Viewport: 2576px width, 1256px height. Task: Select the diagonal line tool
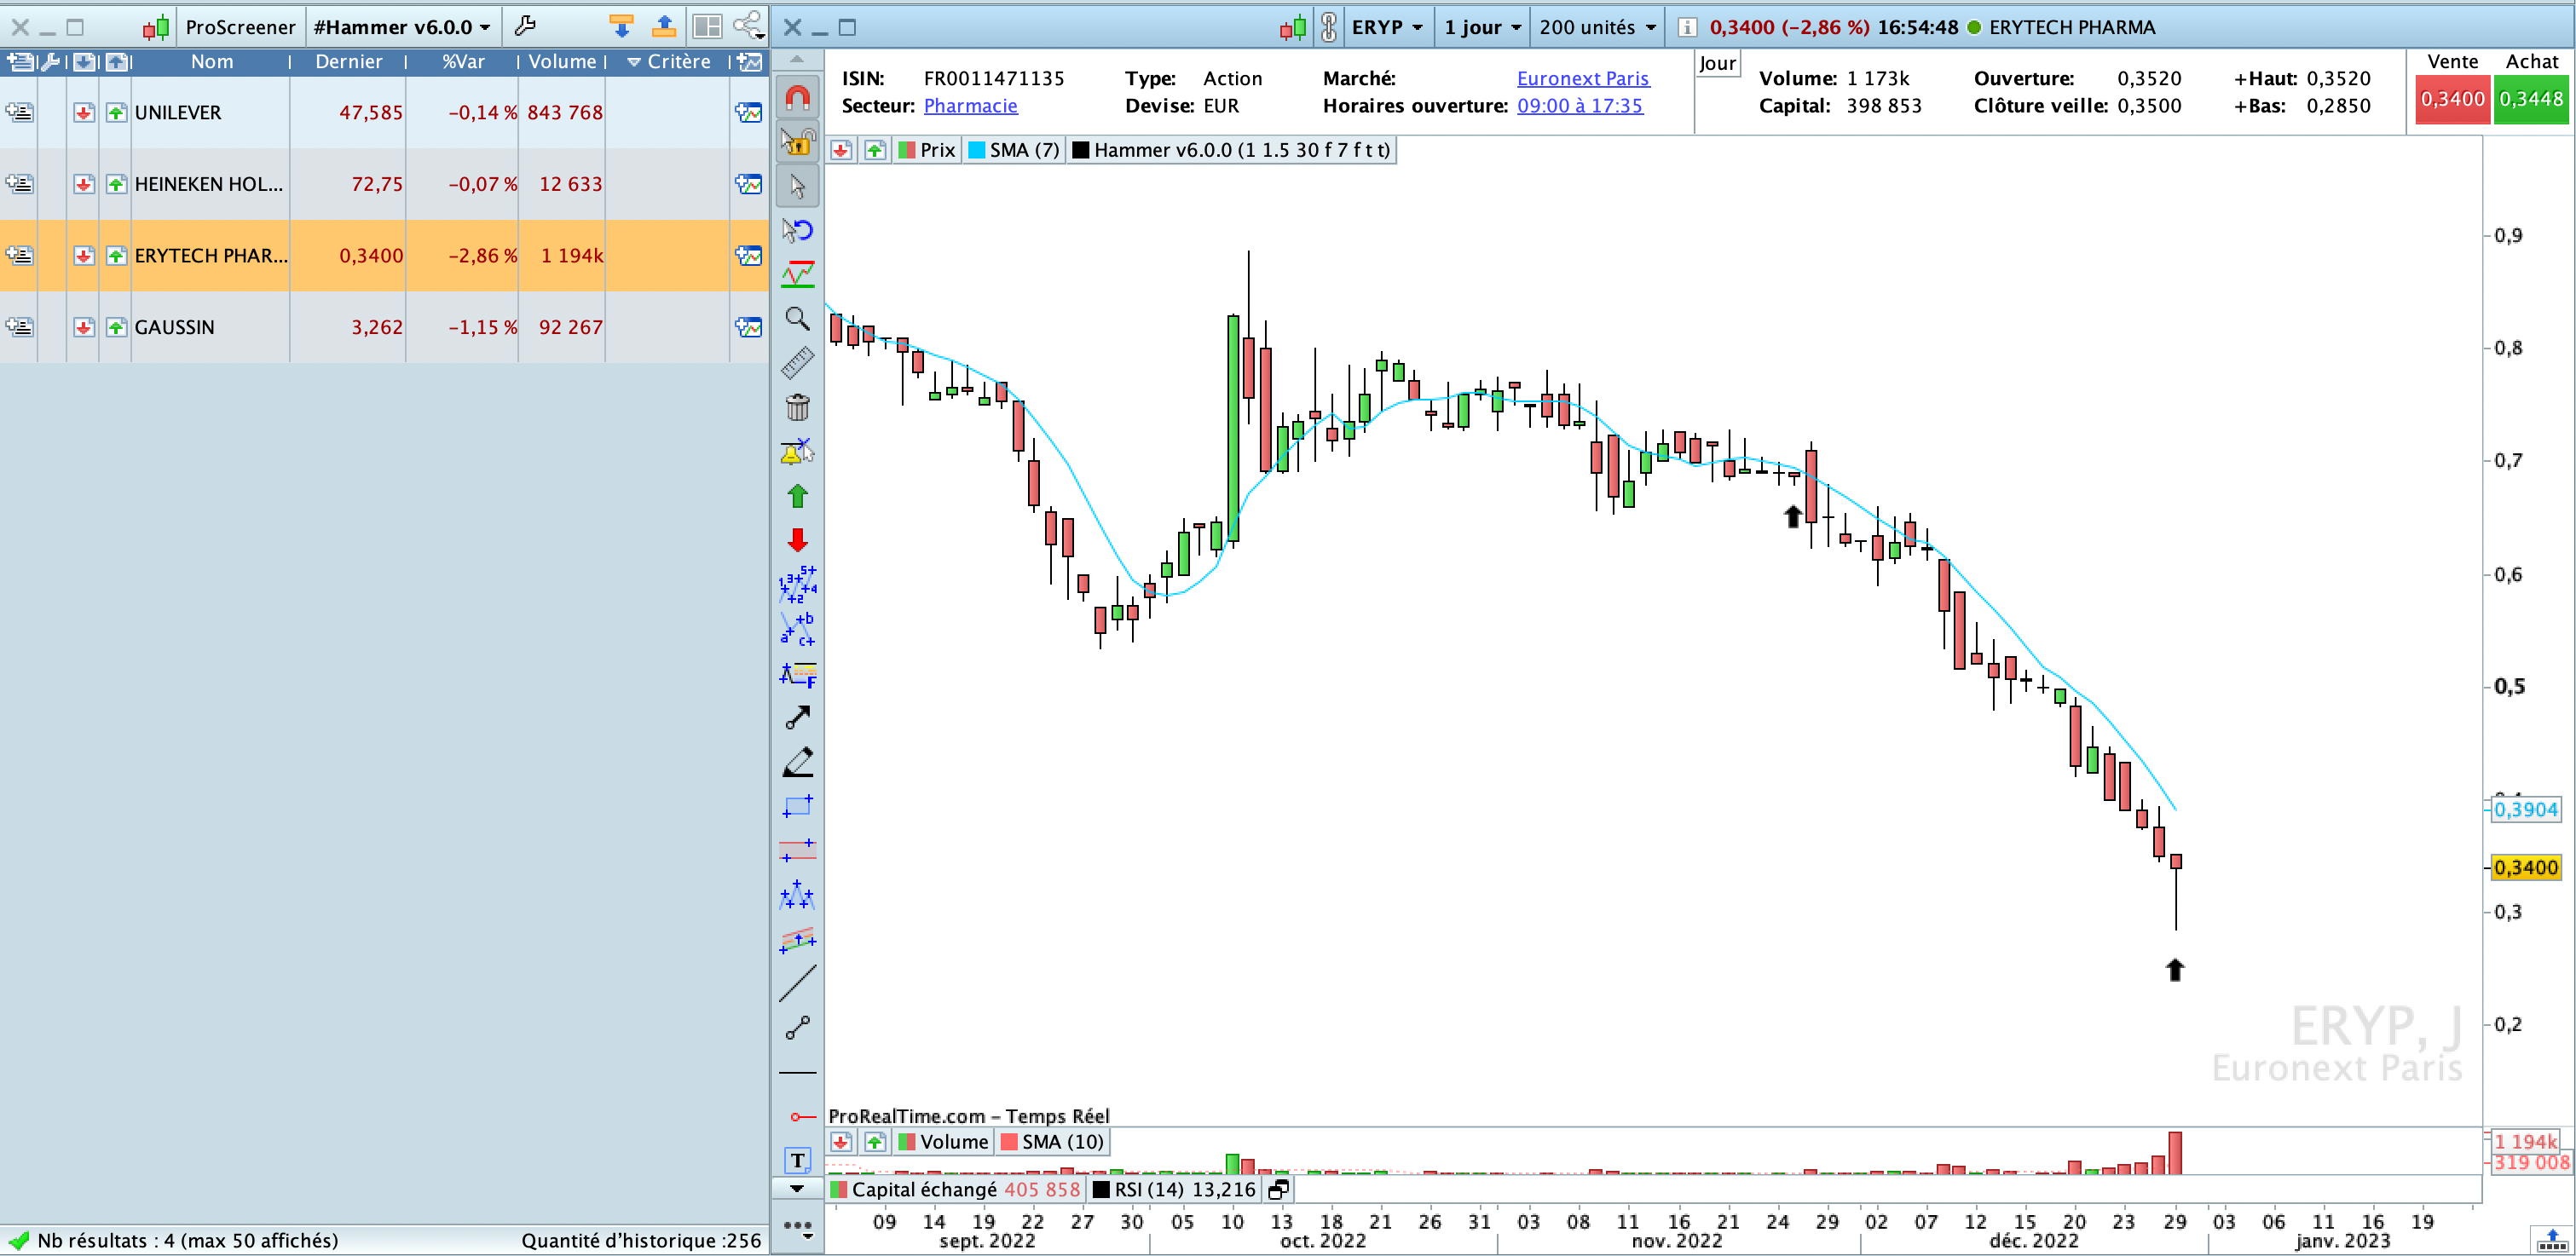pyautogui.click(x=797, y=983)
